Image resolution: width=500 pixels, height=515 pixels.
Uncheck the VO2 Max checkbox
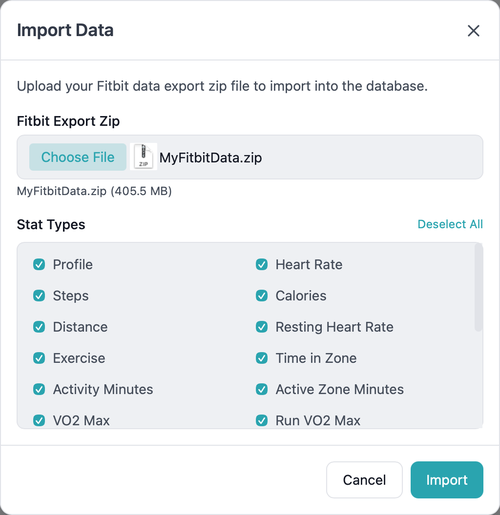tap(39, 421)
